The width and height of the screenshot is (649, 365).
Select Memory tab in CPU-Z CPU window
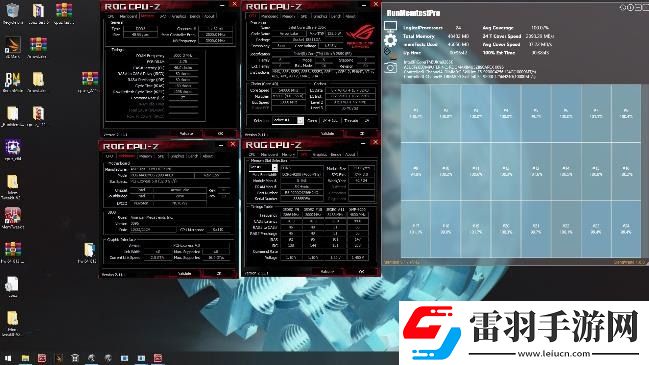click(288, 17)
